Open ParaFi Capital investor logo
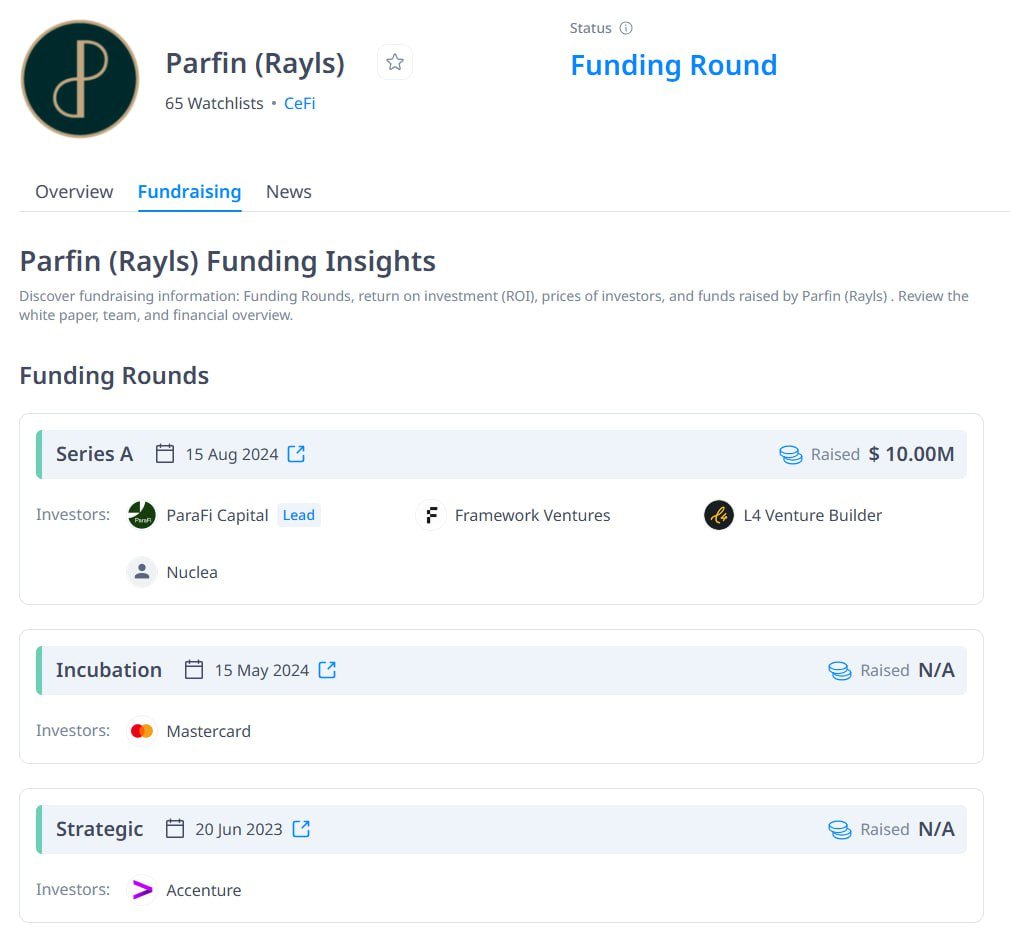This screenshot has height=930, width=1010. [x=142, y=515]
